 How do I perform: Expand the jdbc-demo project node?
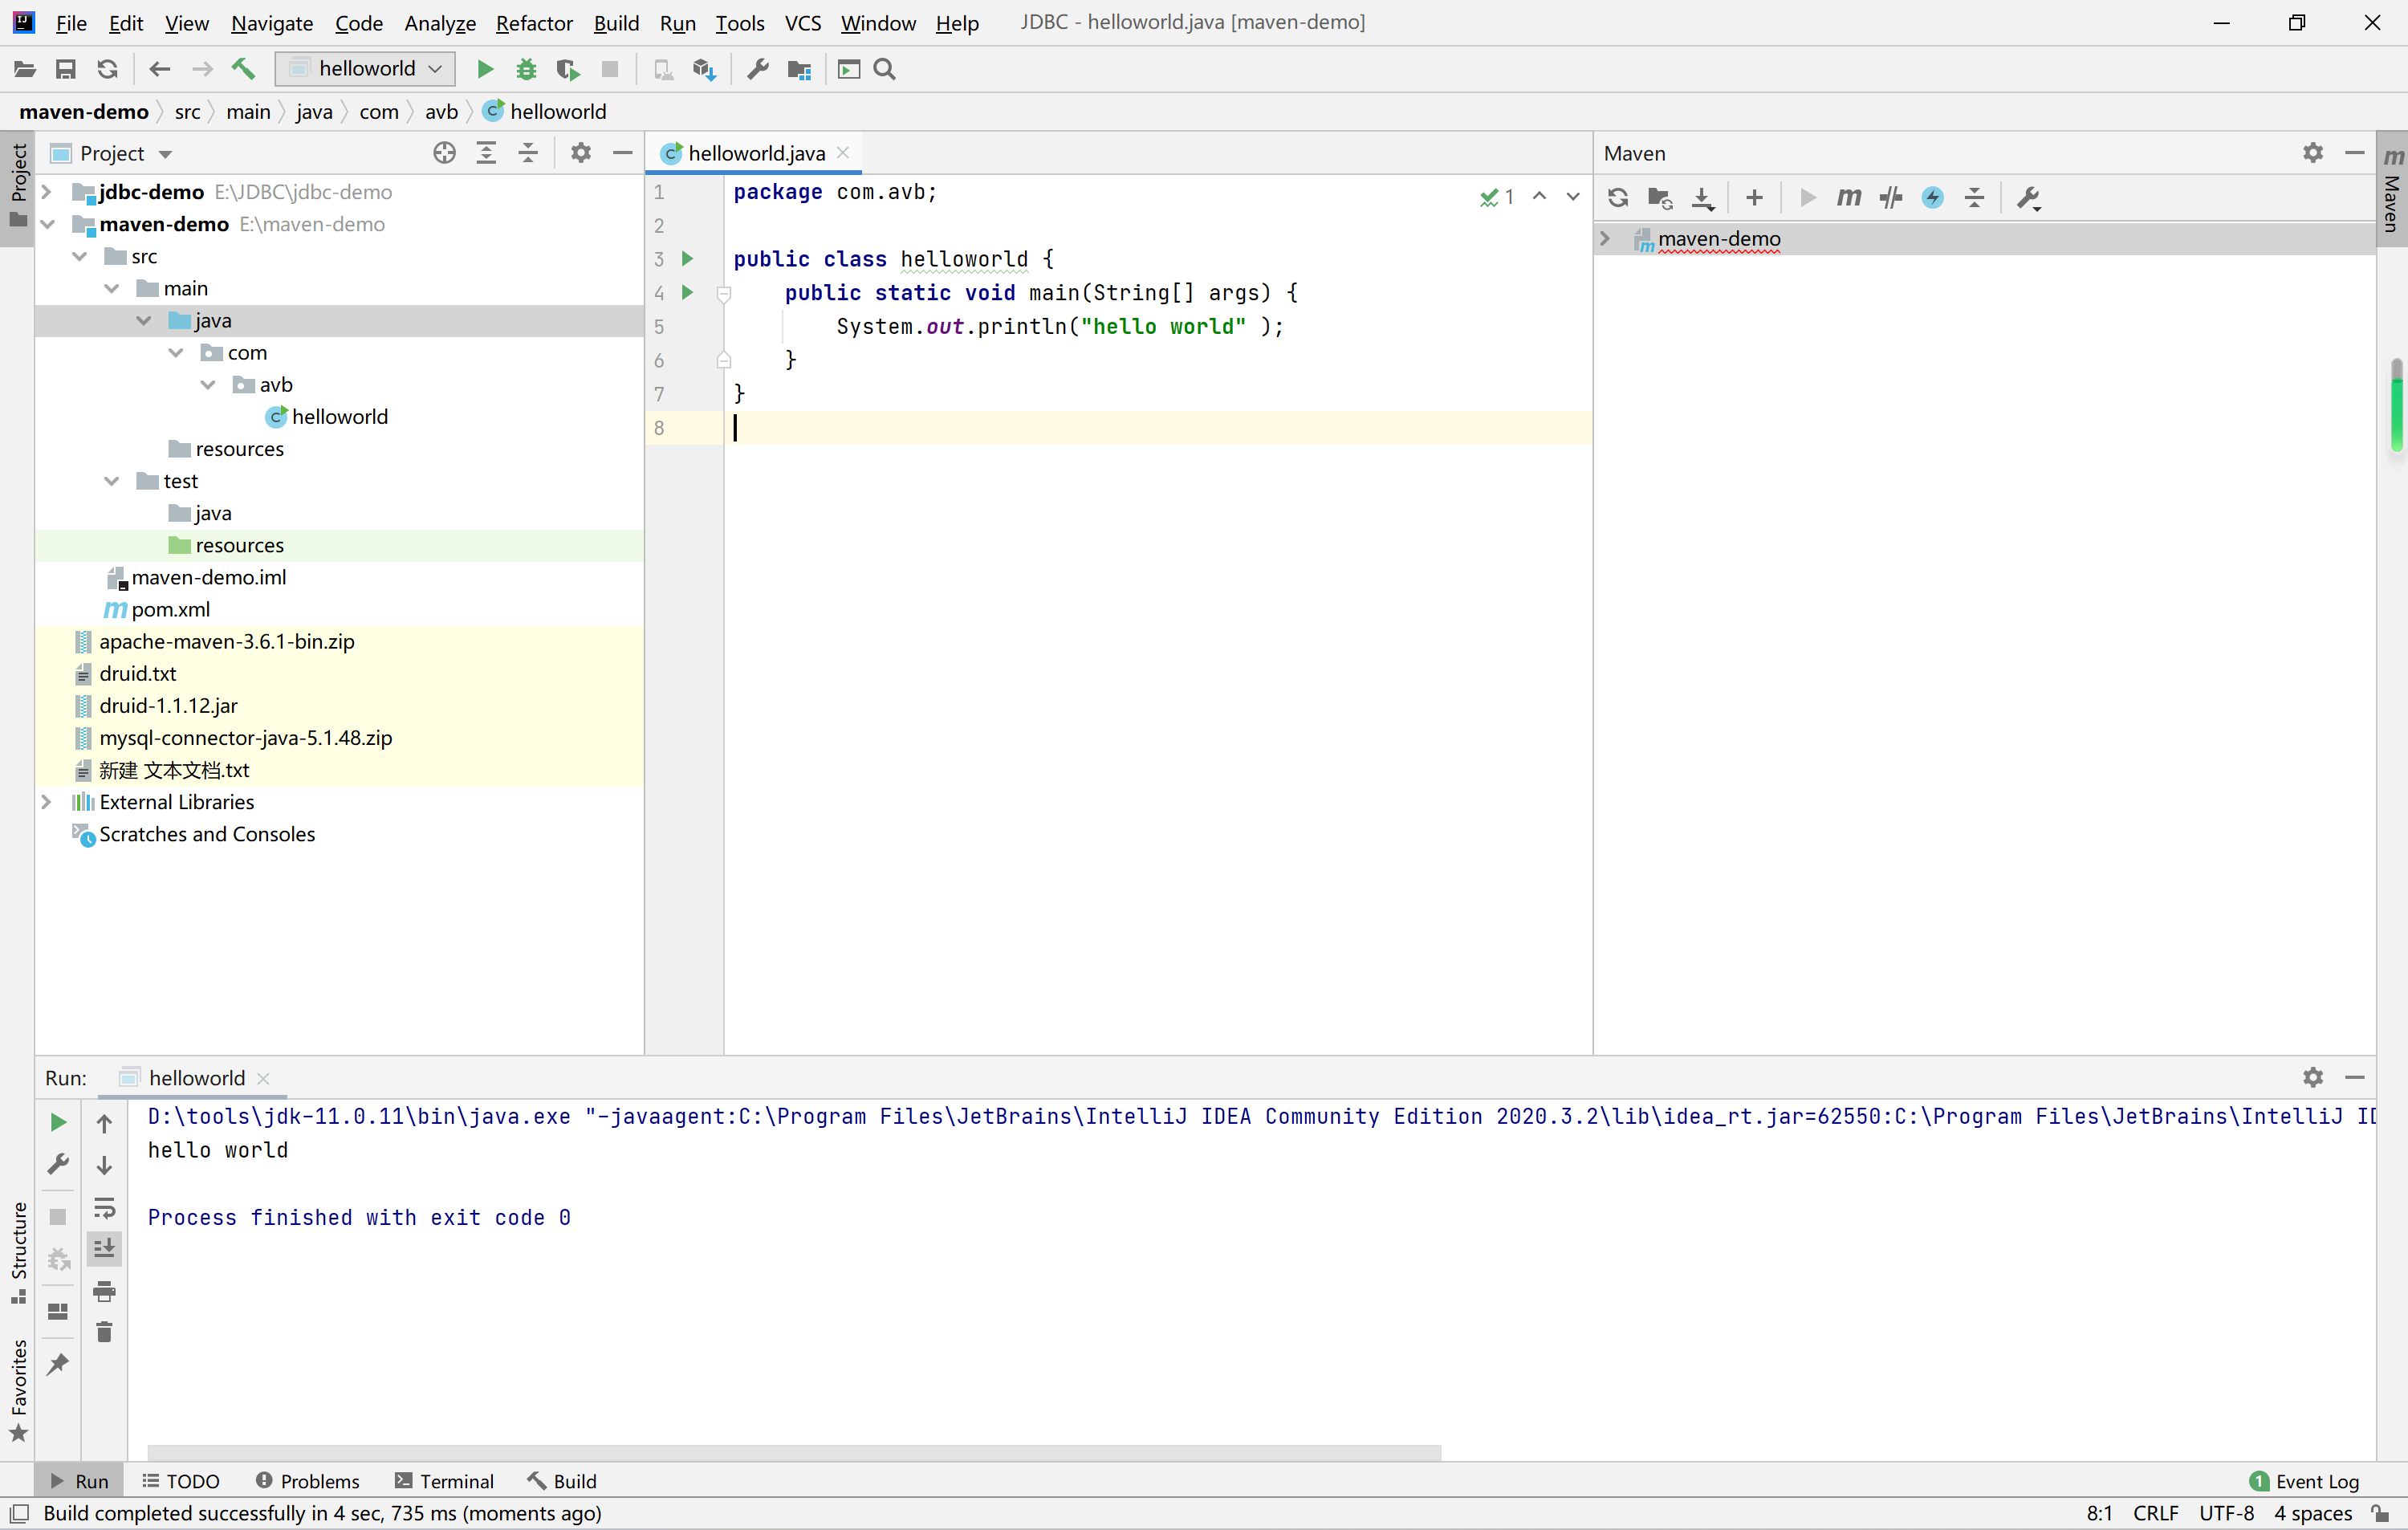coord(46,191)
